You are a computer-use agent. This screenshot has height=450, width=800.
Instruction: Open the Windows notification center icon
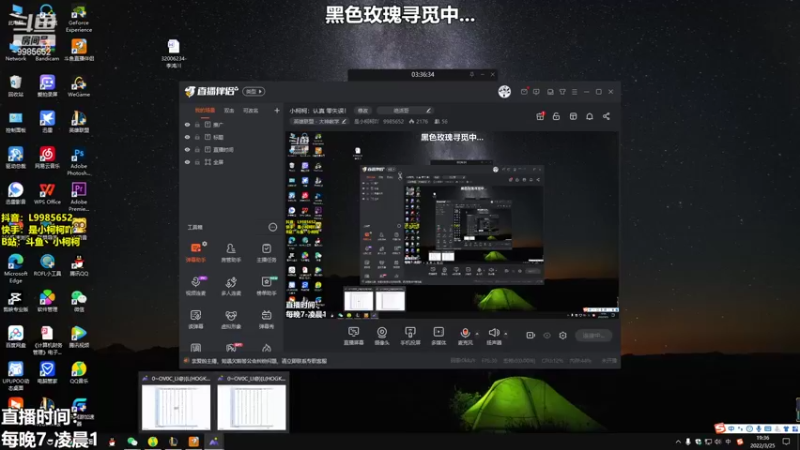click(x=786, y=442)
